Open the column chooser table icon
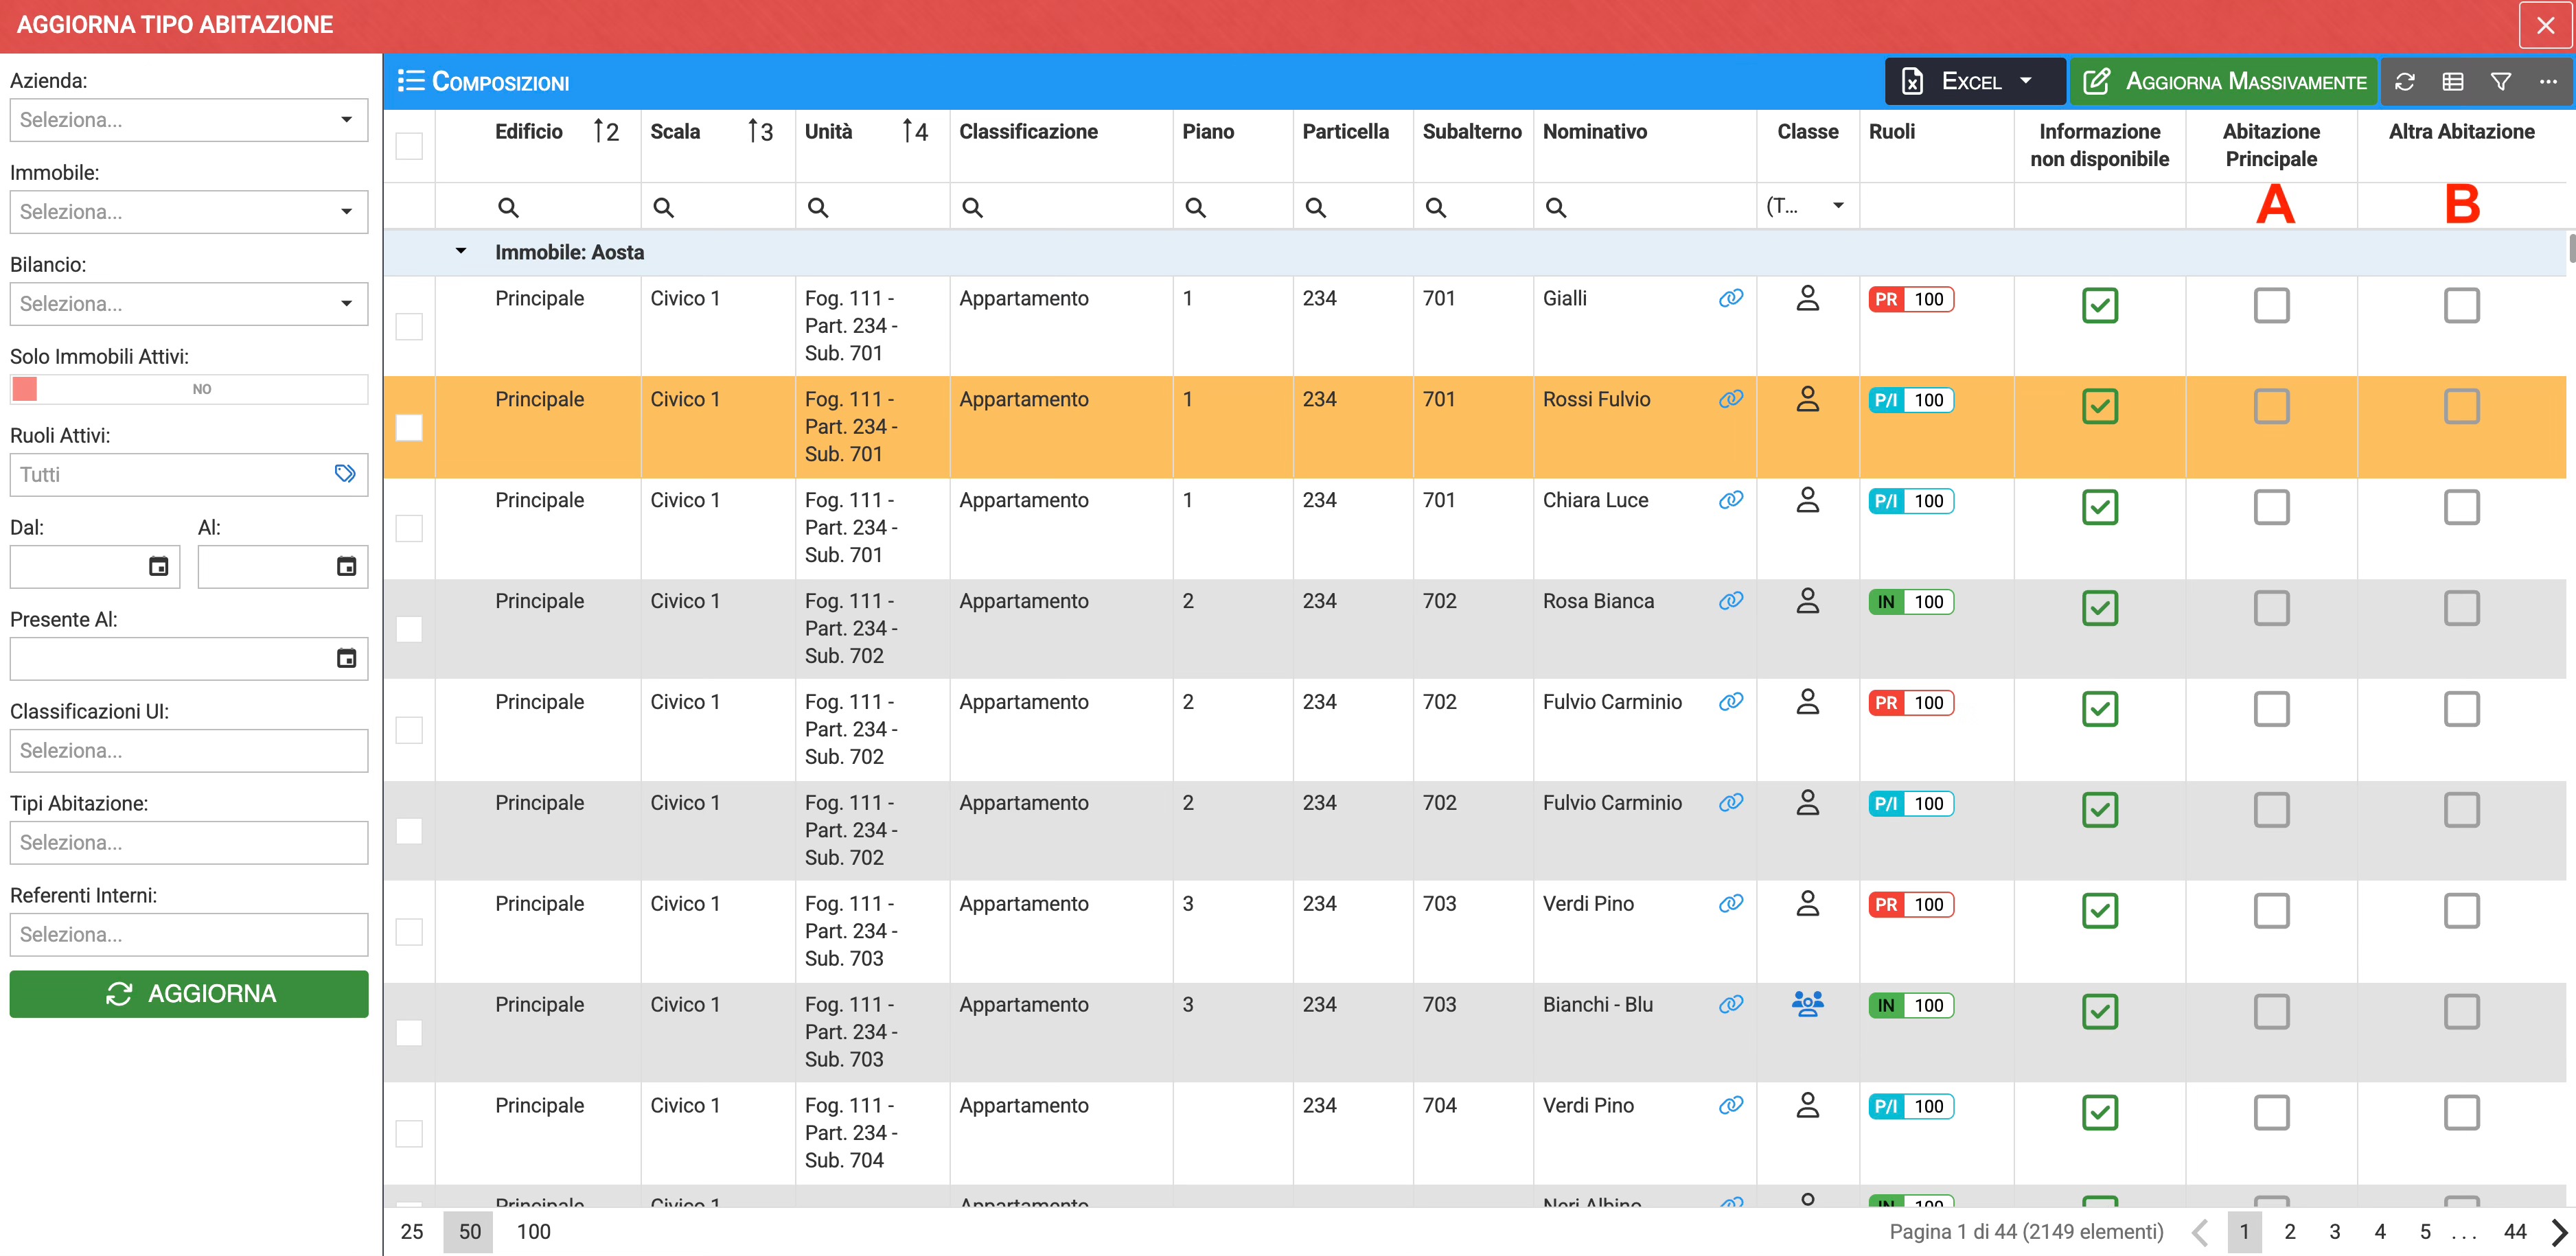This screenshot has height=1256, width=2576. (x=2453, y=82)
